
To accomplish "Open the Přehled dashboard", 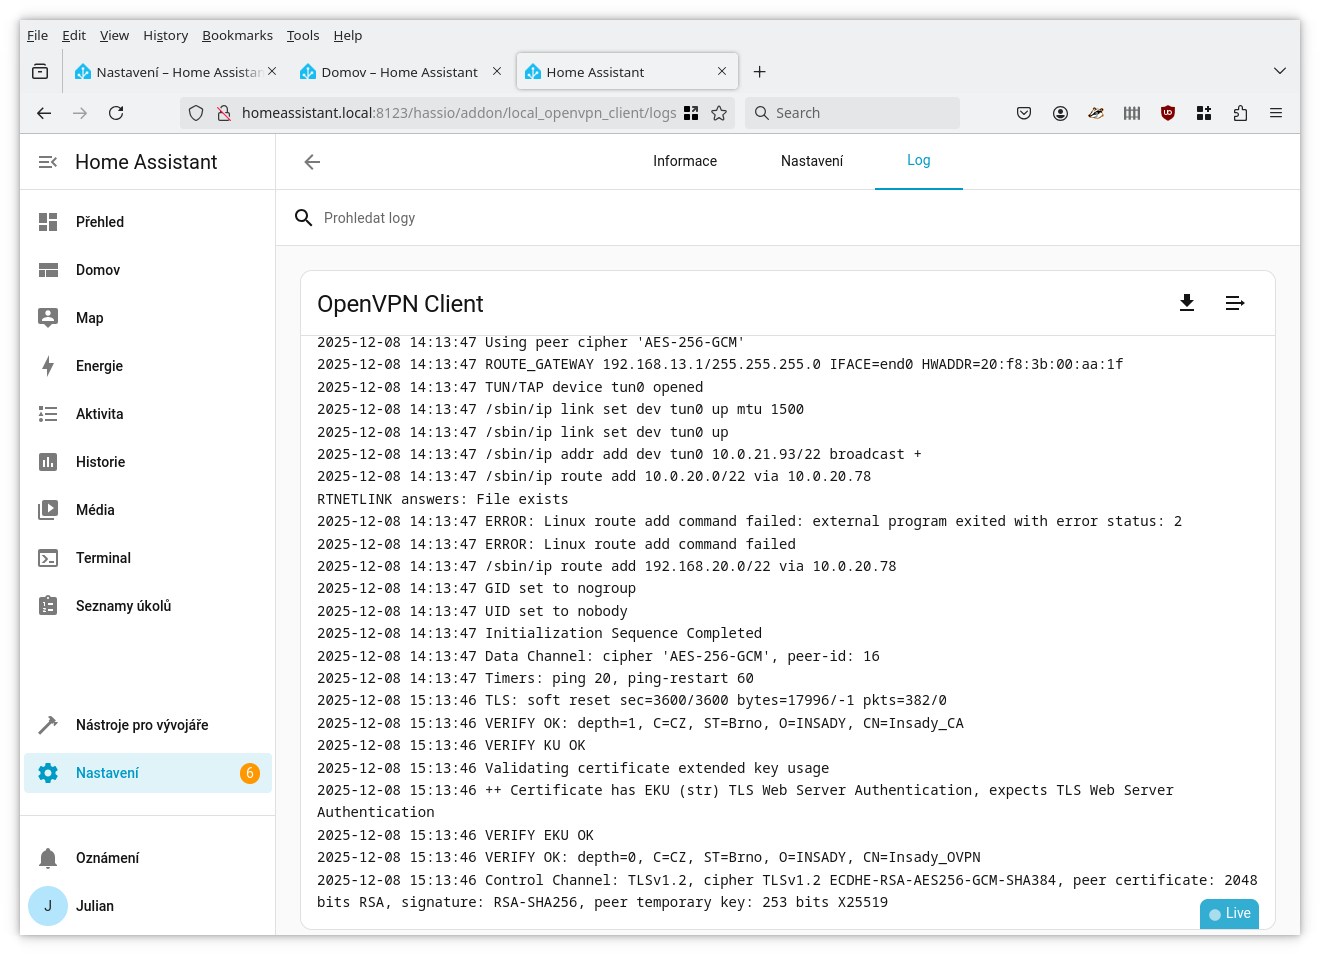I will pyautogui.click(x=148, y=222).
